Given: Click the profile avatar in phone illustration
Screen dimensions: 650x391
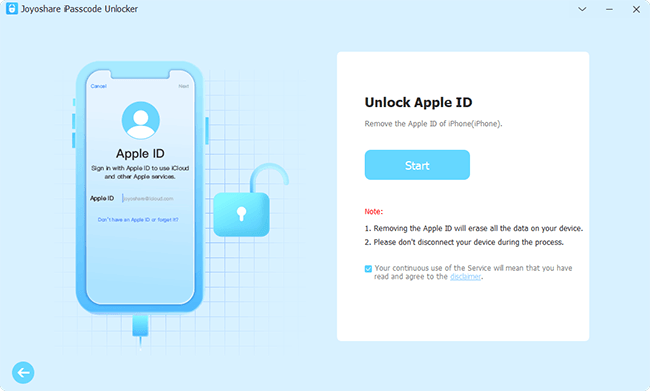Looking at the screenshot, I should 141,120.
